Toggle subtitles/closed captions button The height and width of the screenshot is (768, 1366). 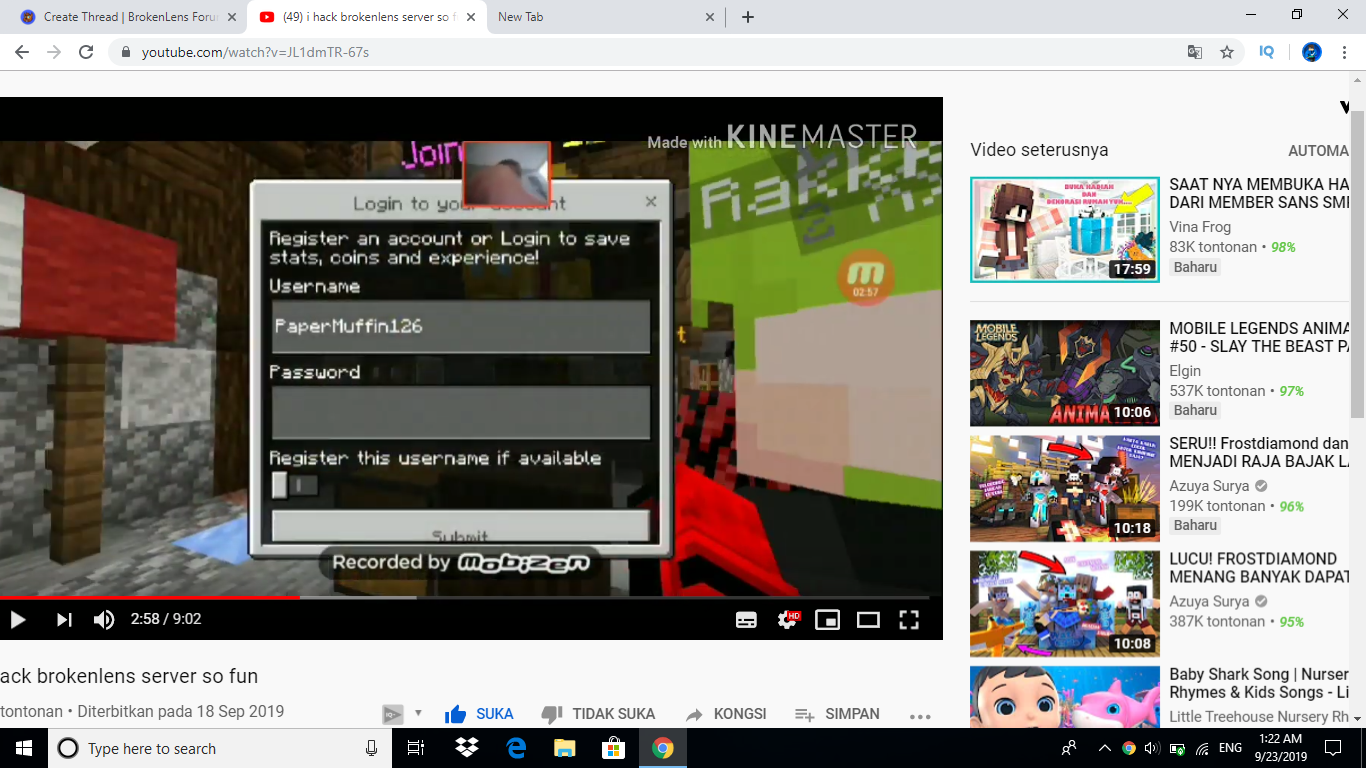click(x=746, y=620)
